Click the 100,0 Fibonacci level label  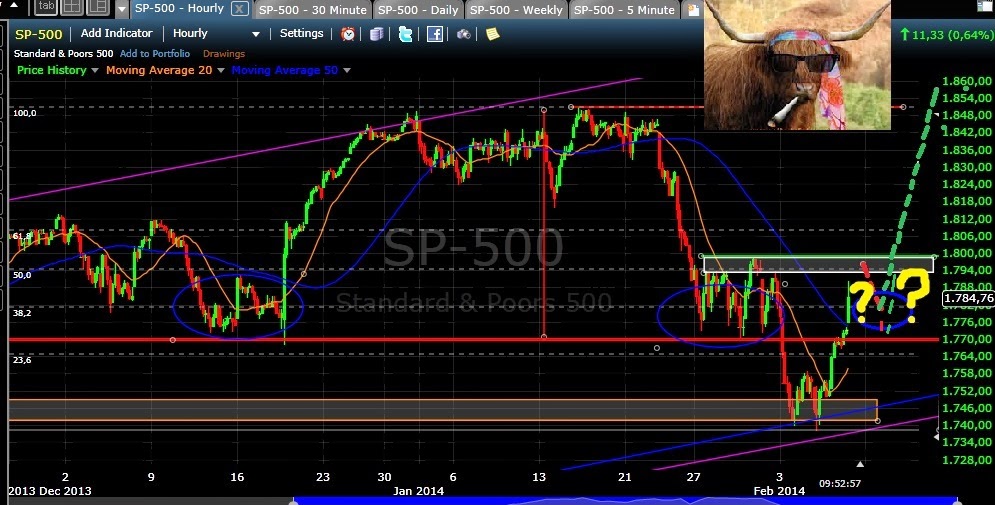click(x=25, y=114)
